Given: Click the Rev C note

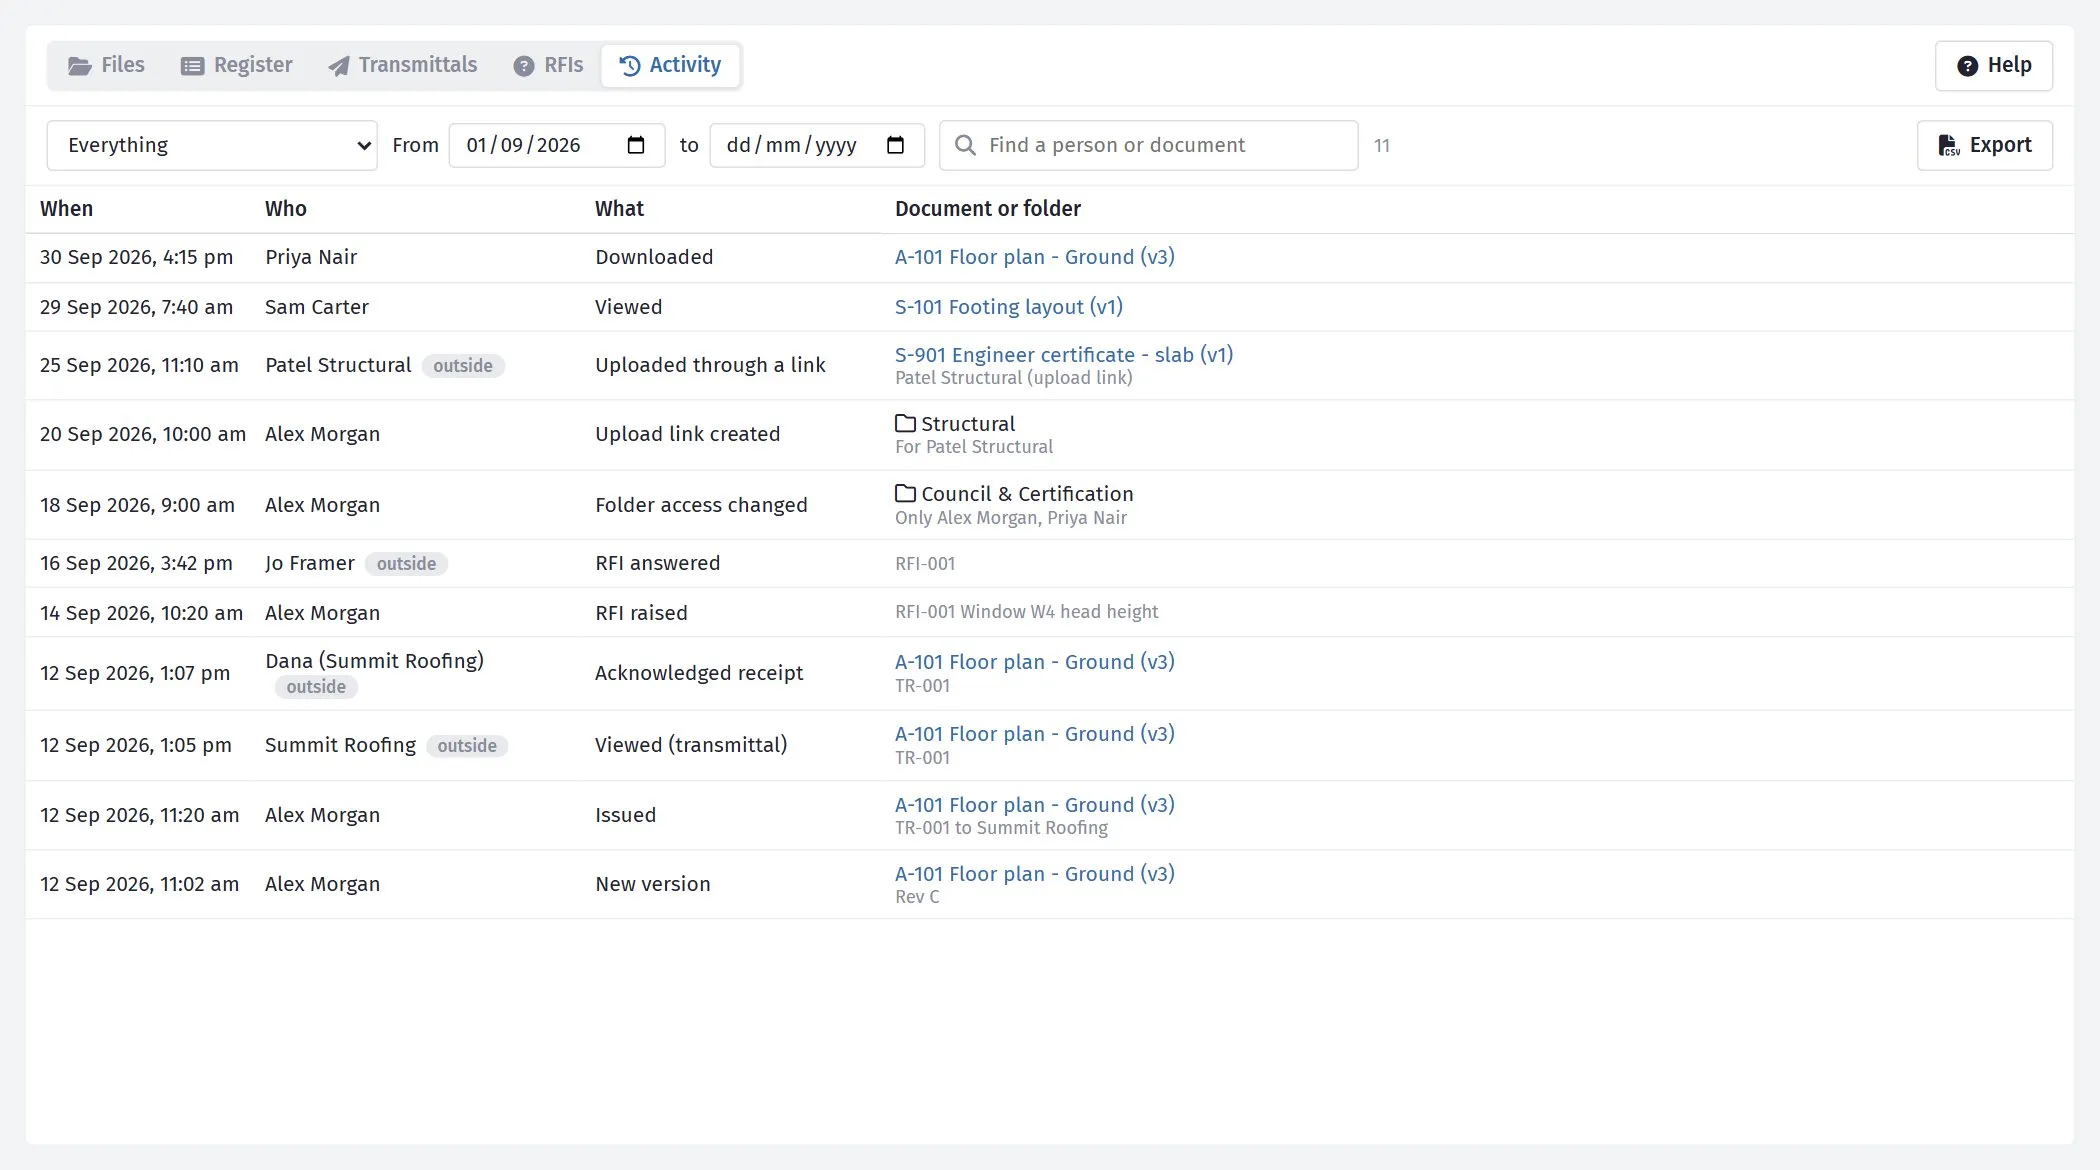Looking at the screenshot, I should point(917,897).
